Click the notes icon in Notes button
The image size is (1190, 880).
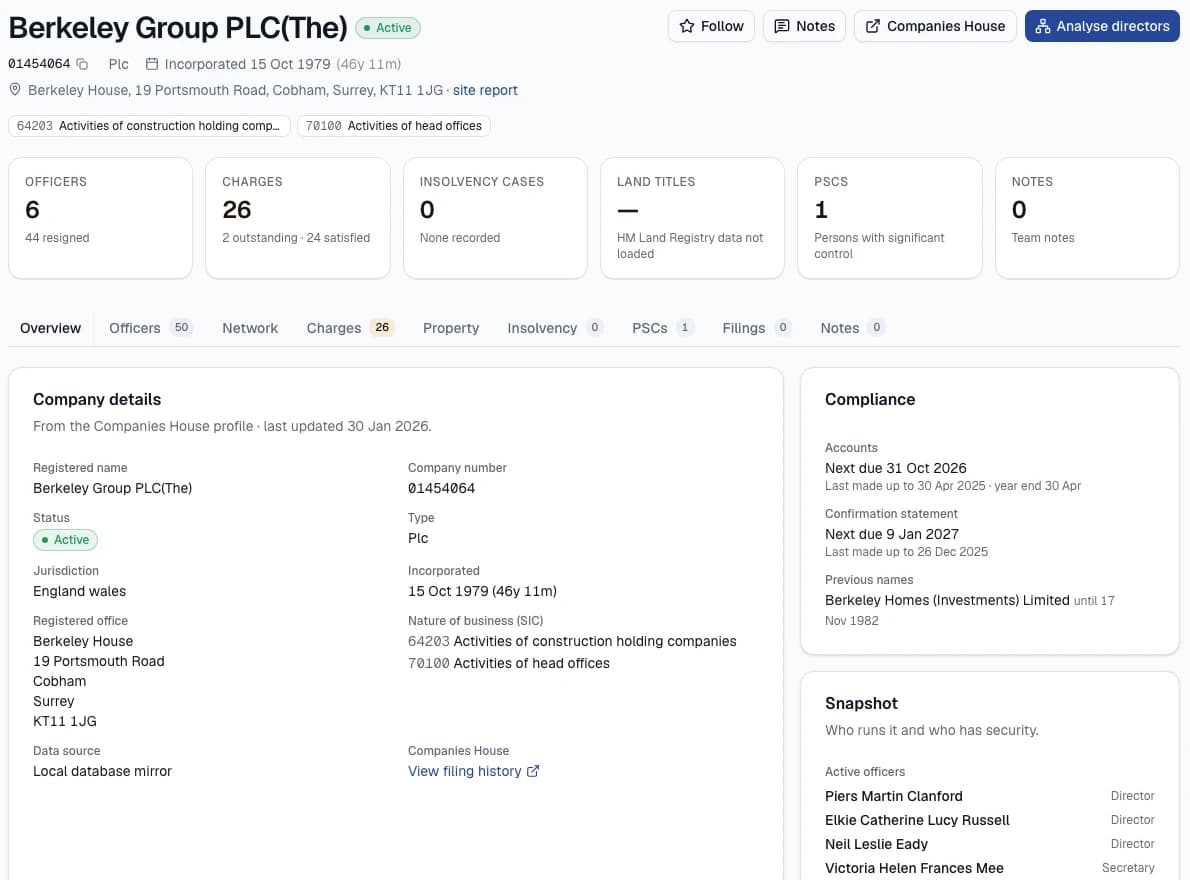781,27
